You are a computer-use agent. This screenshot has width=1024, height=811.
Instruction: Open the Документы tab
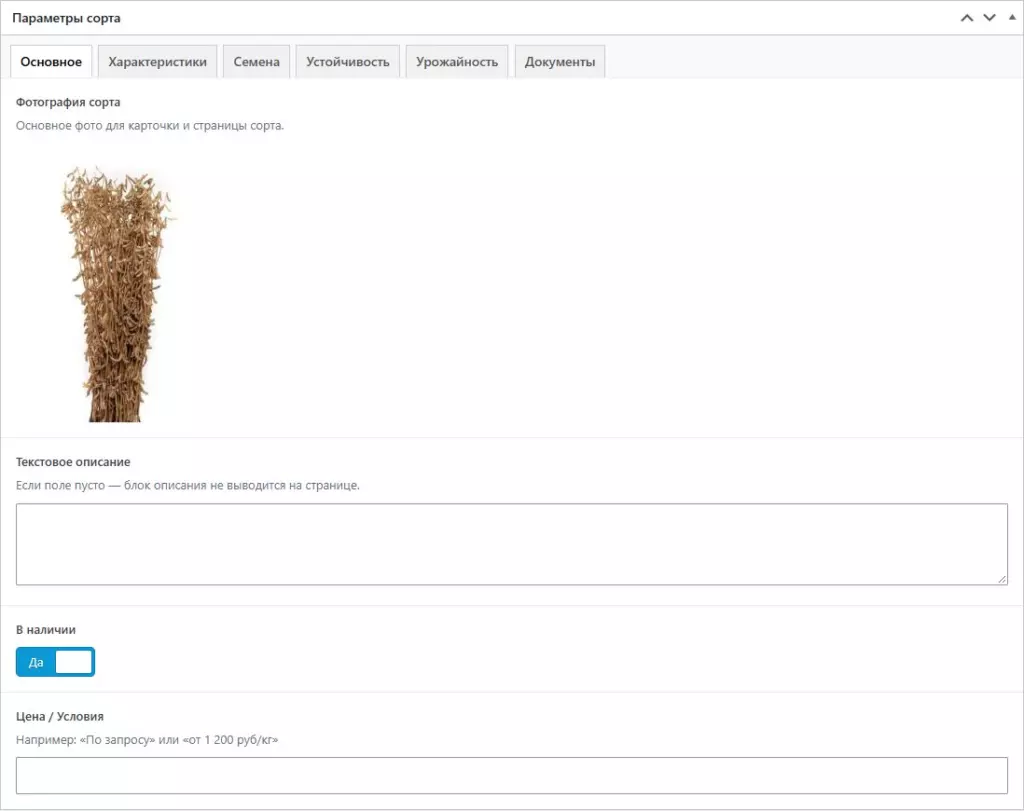pyautogui.click(x=560, y=62)
